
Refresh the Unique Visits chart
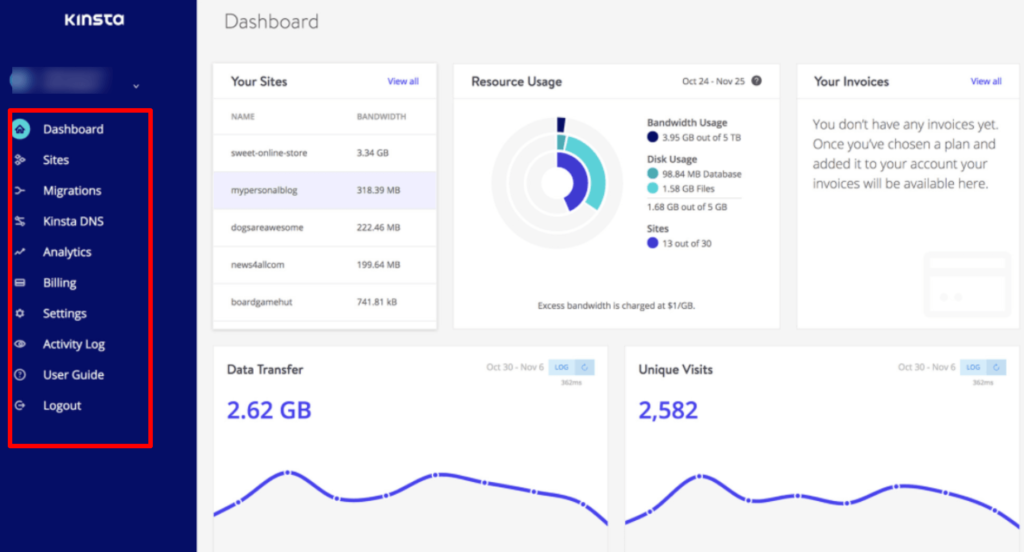click(997, 367)
